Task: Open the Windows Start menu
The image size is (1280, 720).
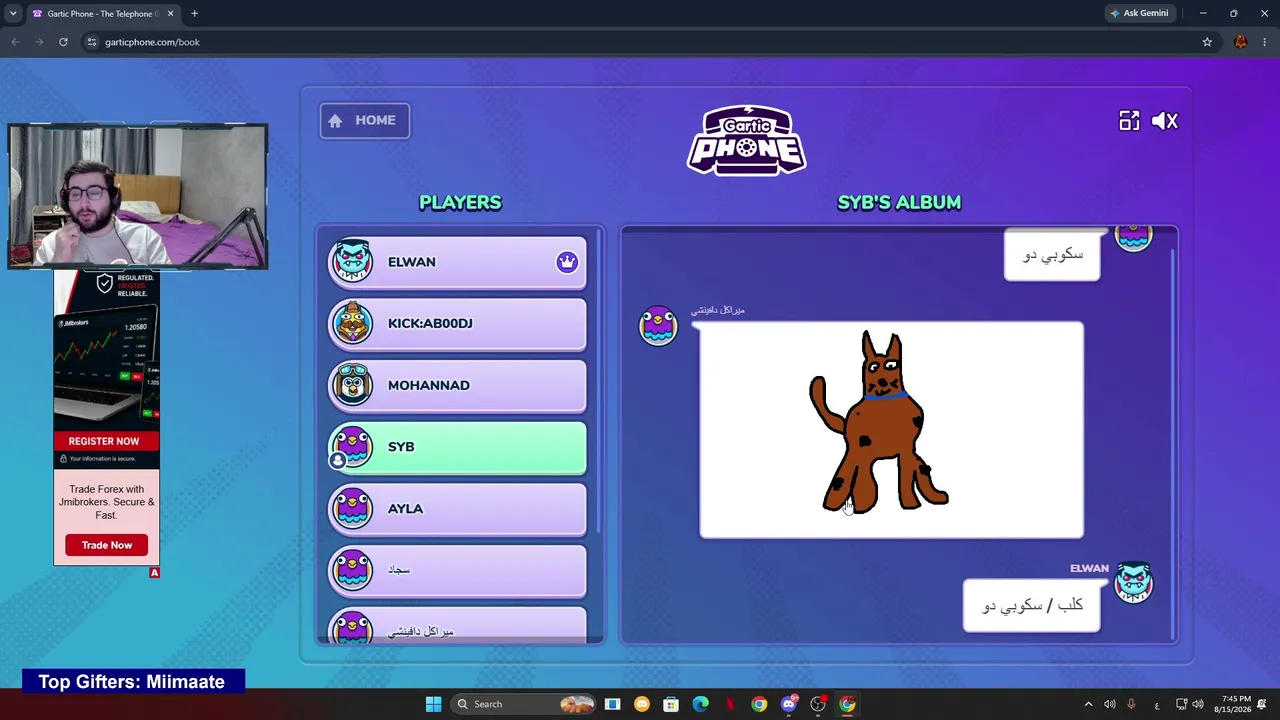Action: [x=433, y=704]
